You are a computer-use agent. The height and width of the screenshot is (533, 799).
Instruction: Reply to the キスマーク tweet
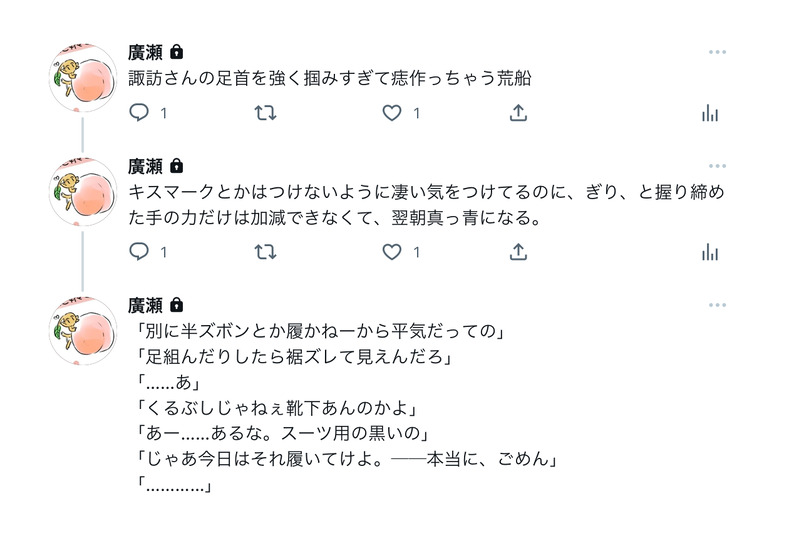click(140, 252)
